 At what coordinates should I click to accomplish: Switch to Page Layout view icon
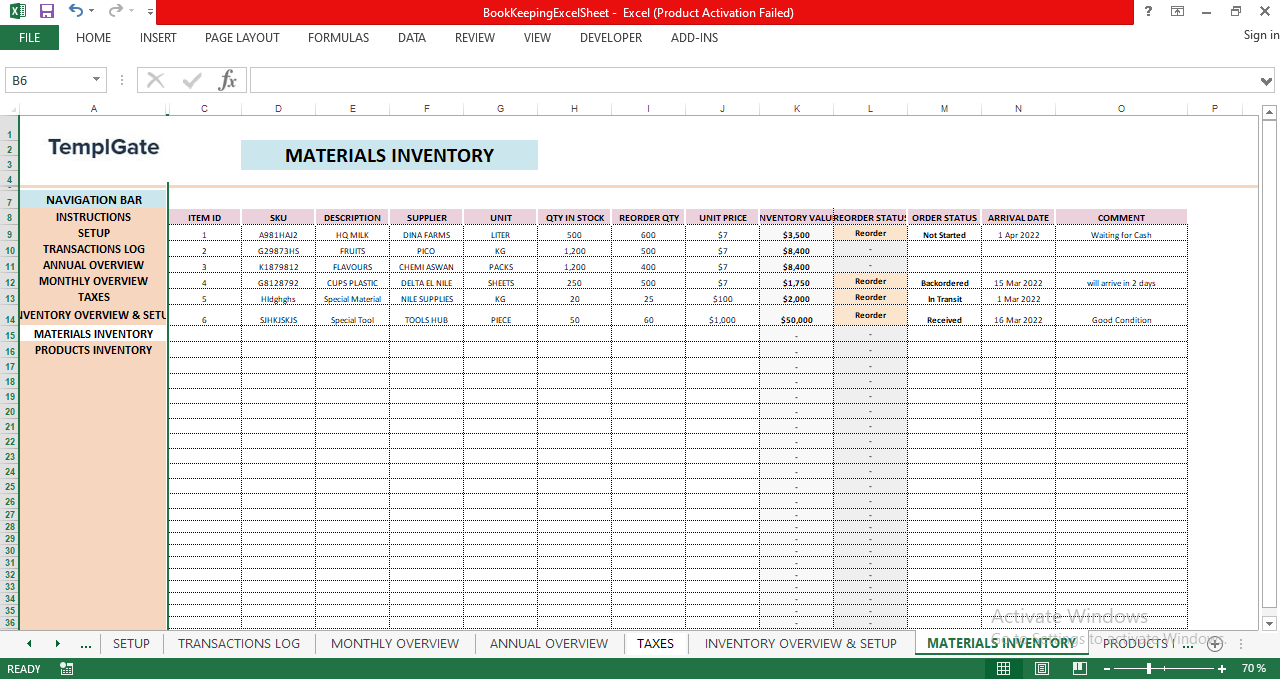pyautogui.click(x=1043, y=668)
